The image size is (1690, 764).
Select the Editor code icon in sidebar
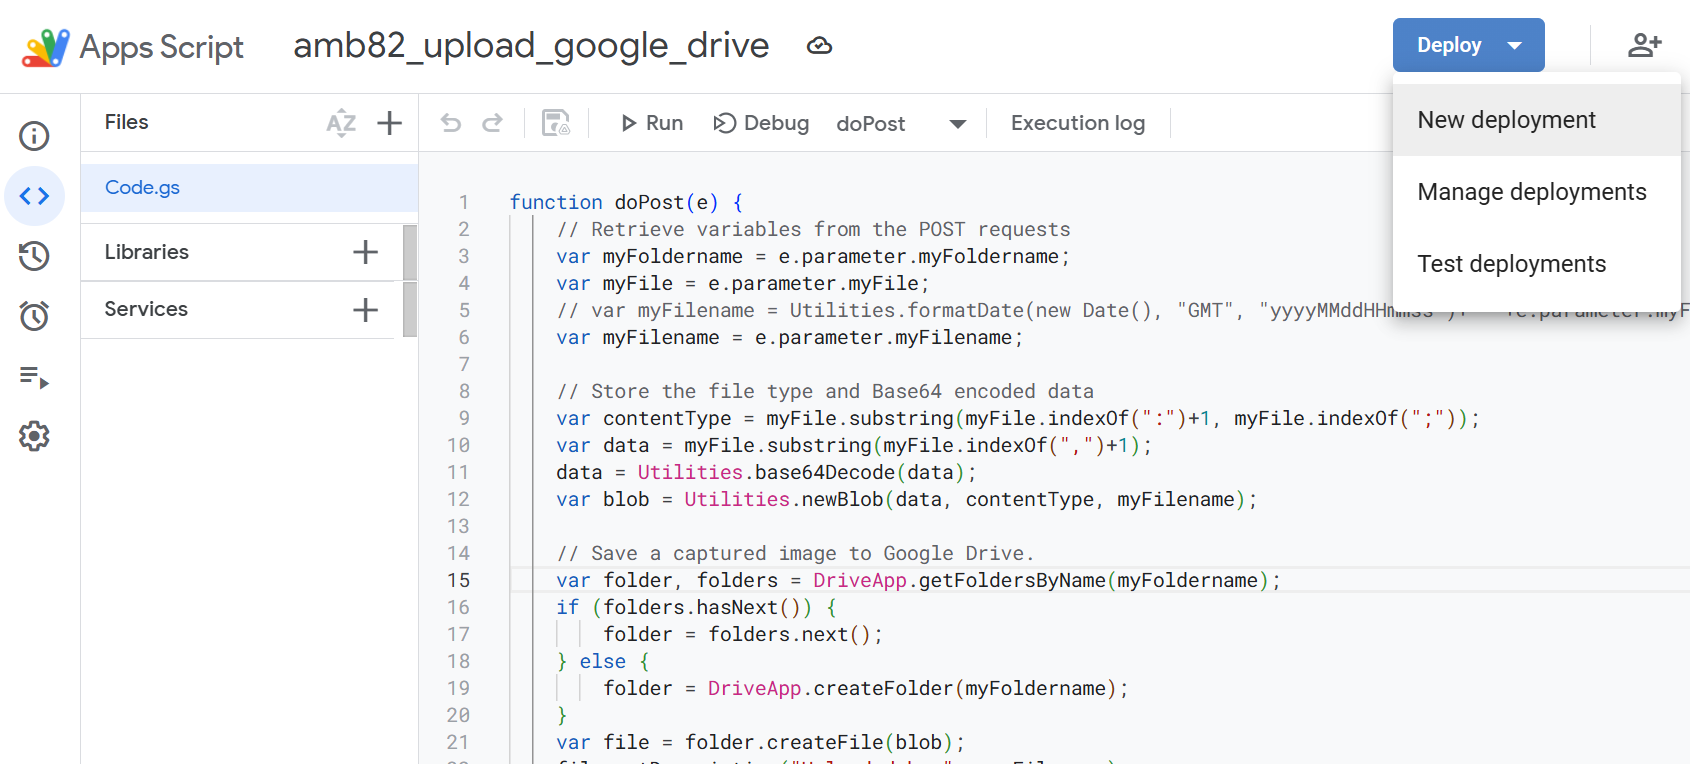(34, 196)
